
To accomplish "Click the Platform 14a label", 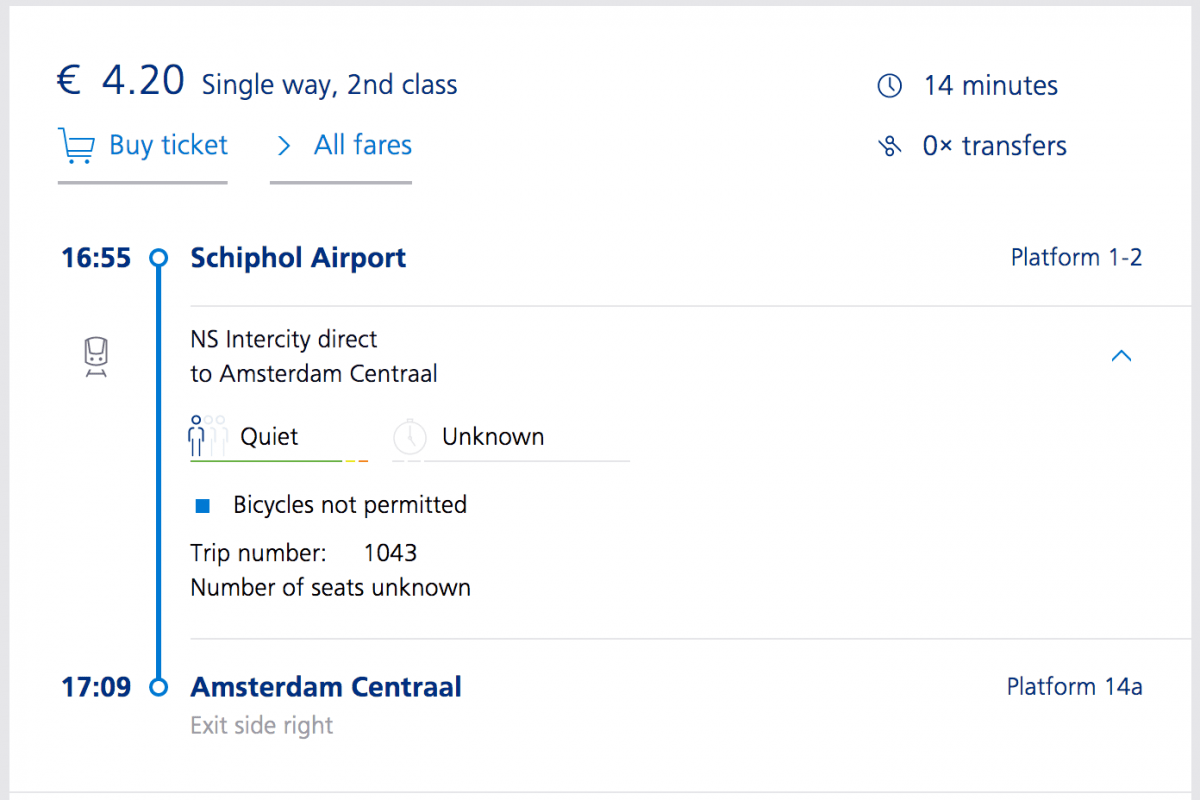I will [x=1074, y=688].
